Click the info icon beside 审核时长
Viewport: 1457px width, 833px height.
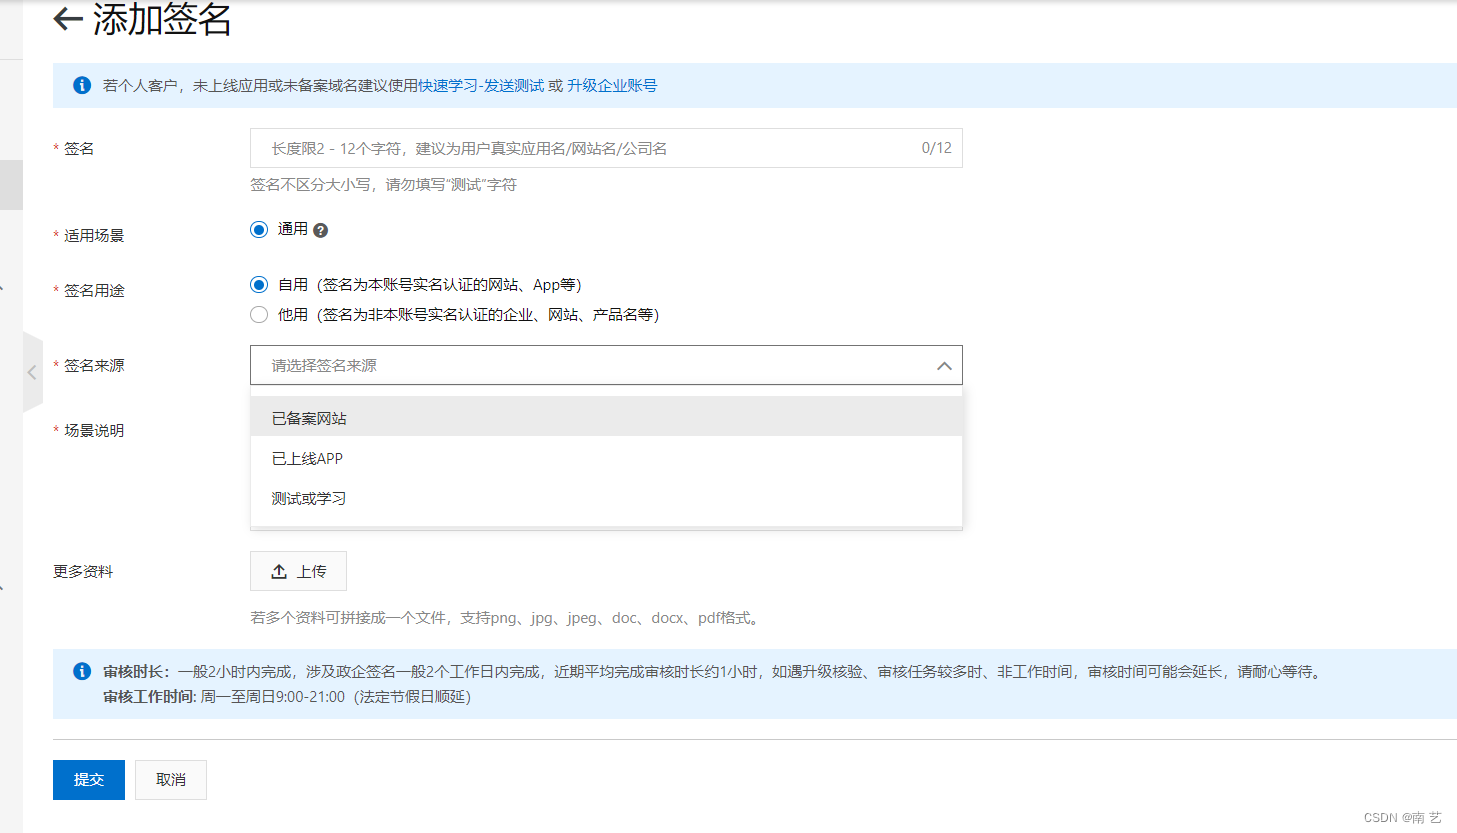tap(82, 671)
